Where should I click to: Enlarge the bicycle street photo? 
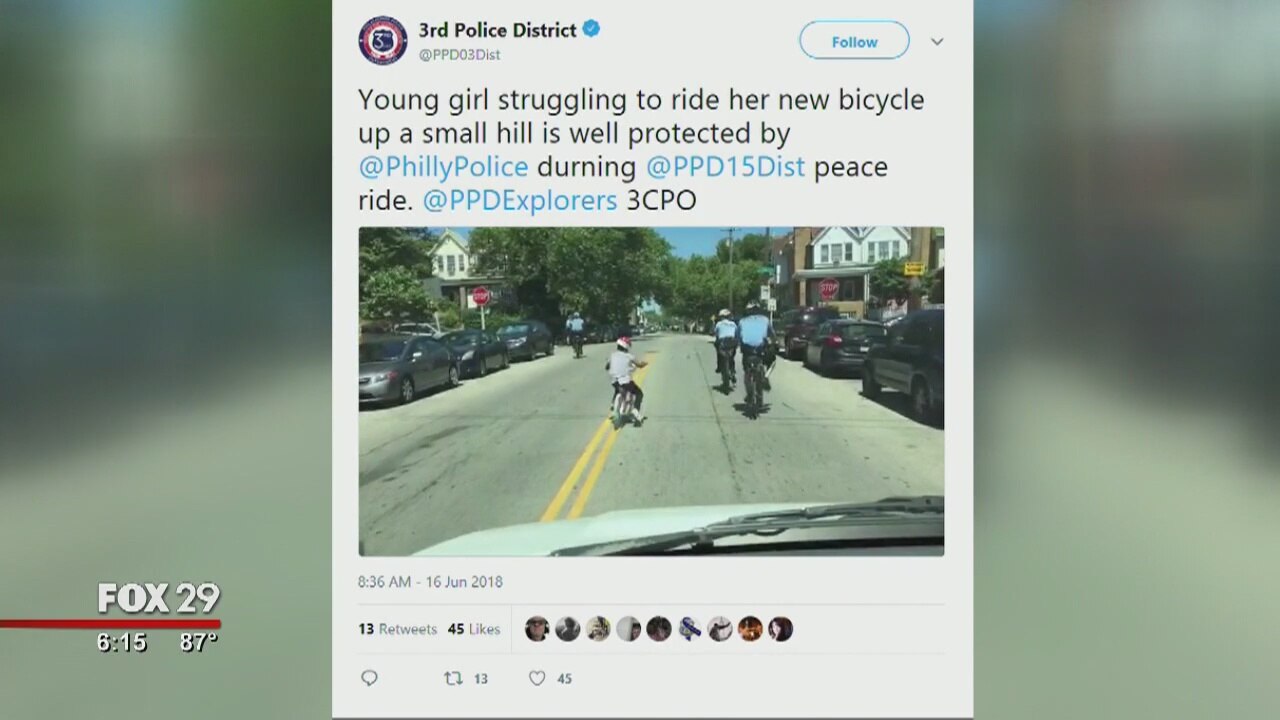click(x=651, y=391)
